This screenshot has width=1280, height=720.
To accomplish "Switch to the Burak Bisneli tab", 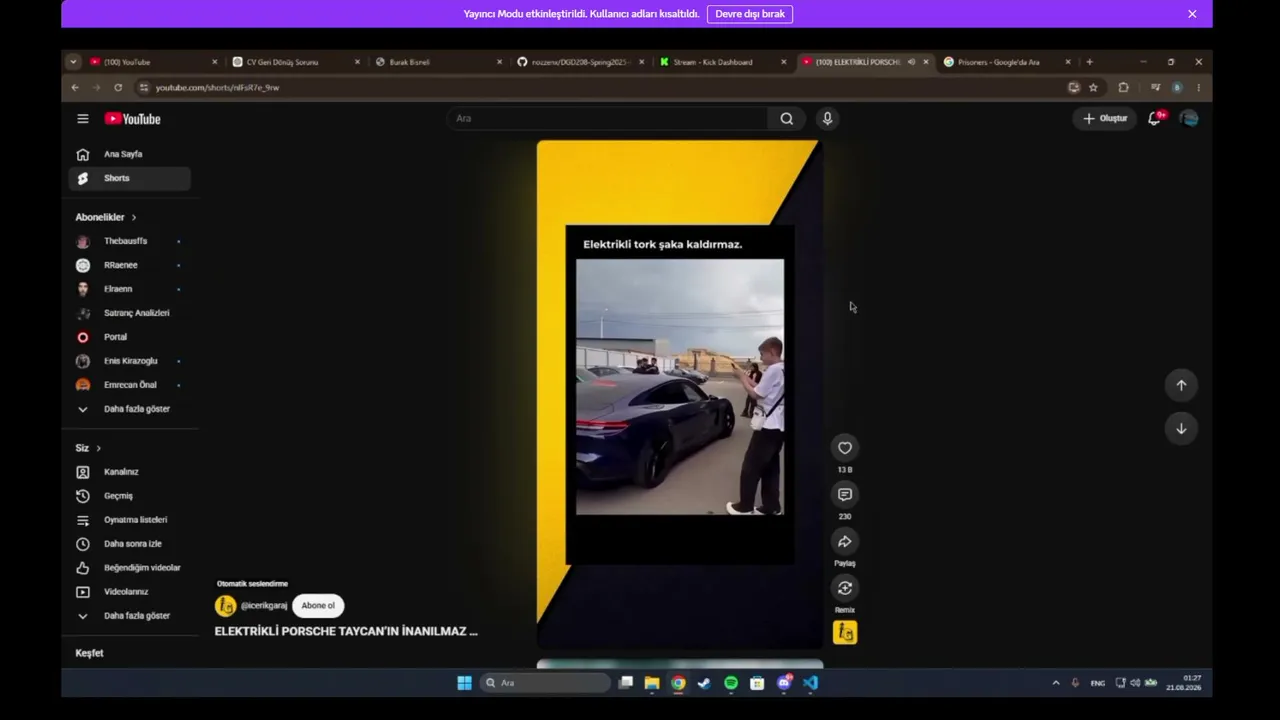I will (438, 62).
